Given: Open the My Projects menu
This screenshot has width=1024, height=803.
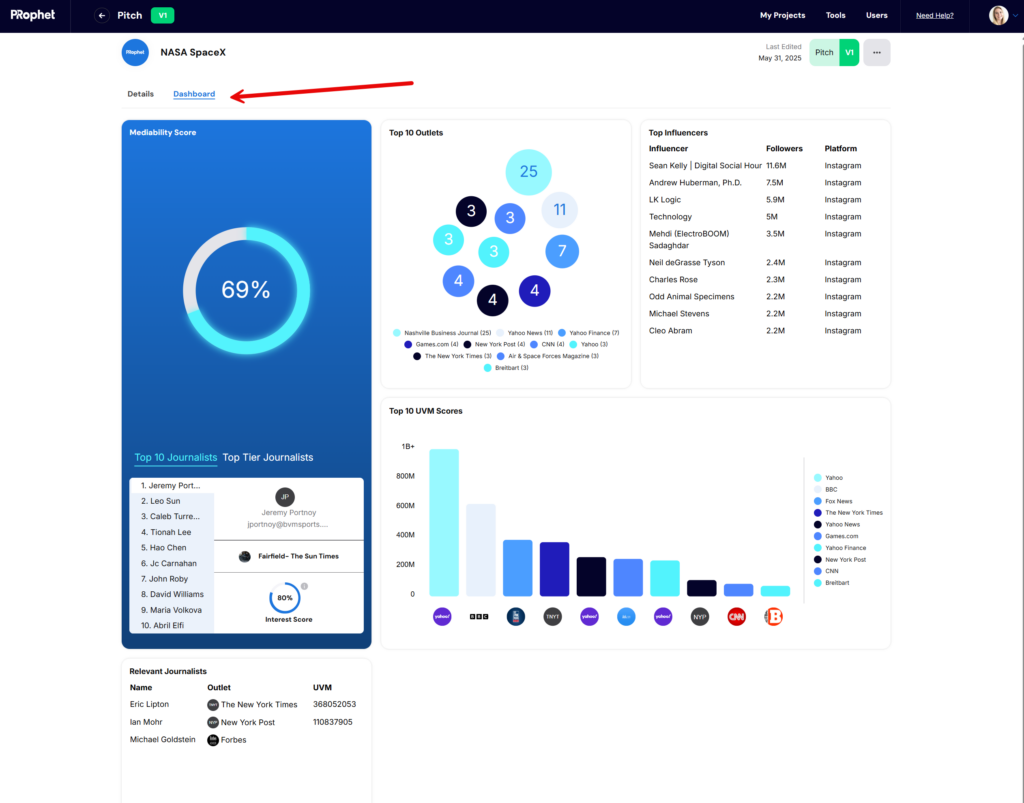Looking at the screenshot, I should 782,16.
